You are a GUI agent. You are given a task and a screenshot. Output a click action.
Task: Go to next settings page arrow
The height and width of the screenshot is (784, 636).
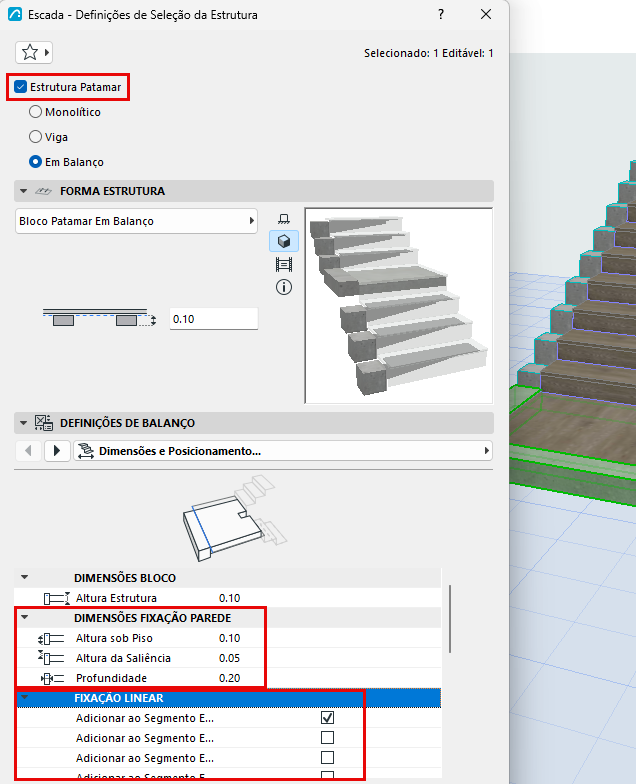56,451
